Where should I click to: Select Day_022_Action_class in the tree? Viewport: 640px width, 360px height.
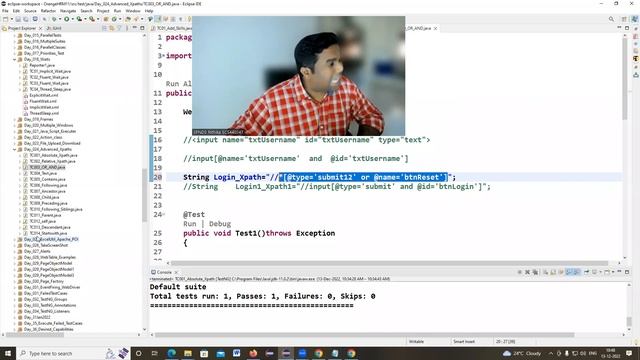pyautogui.click(x=43, y=137)
